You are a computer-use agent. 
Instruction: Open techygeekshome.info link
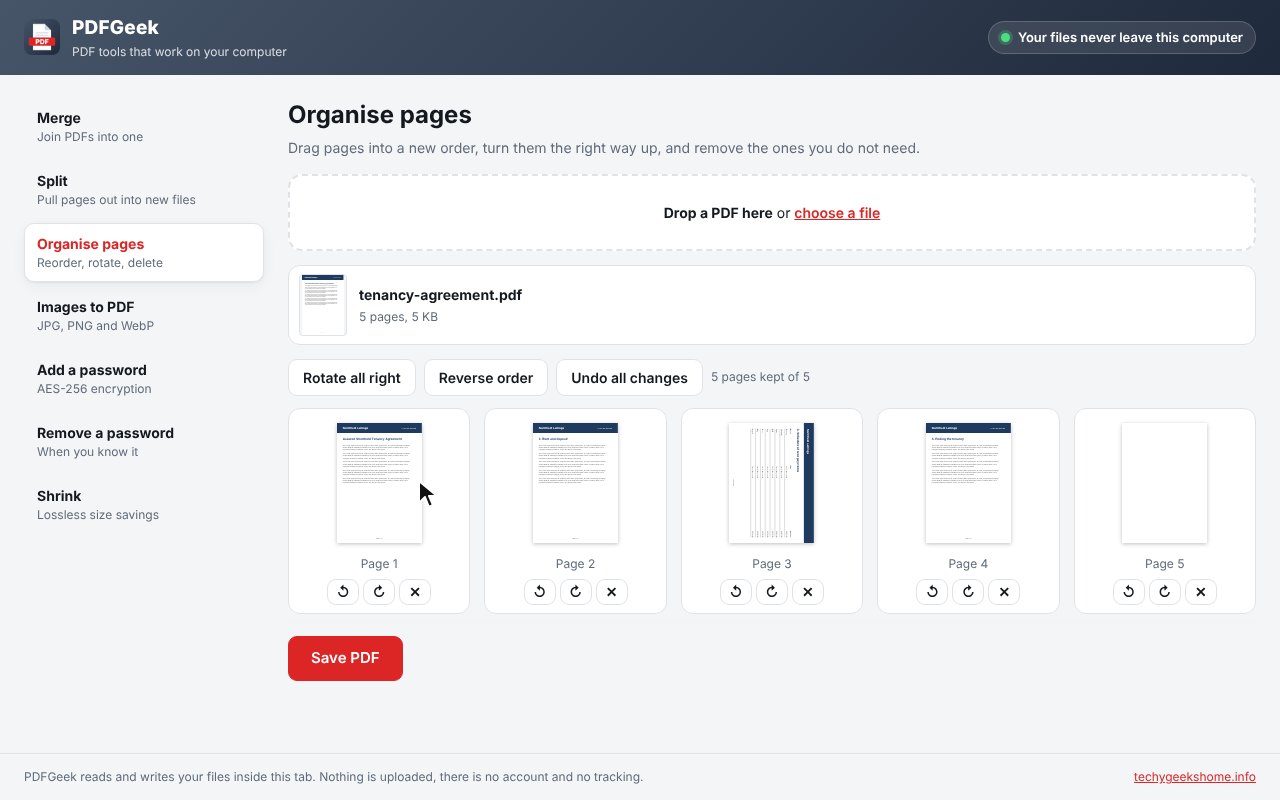(x=1194, y=777)
